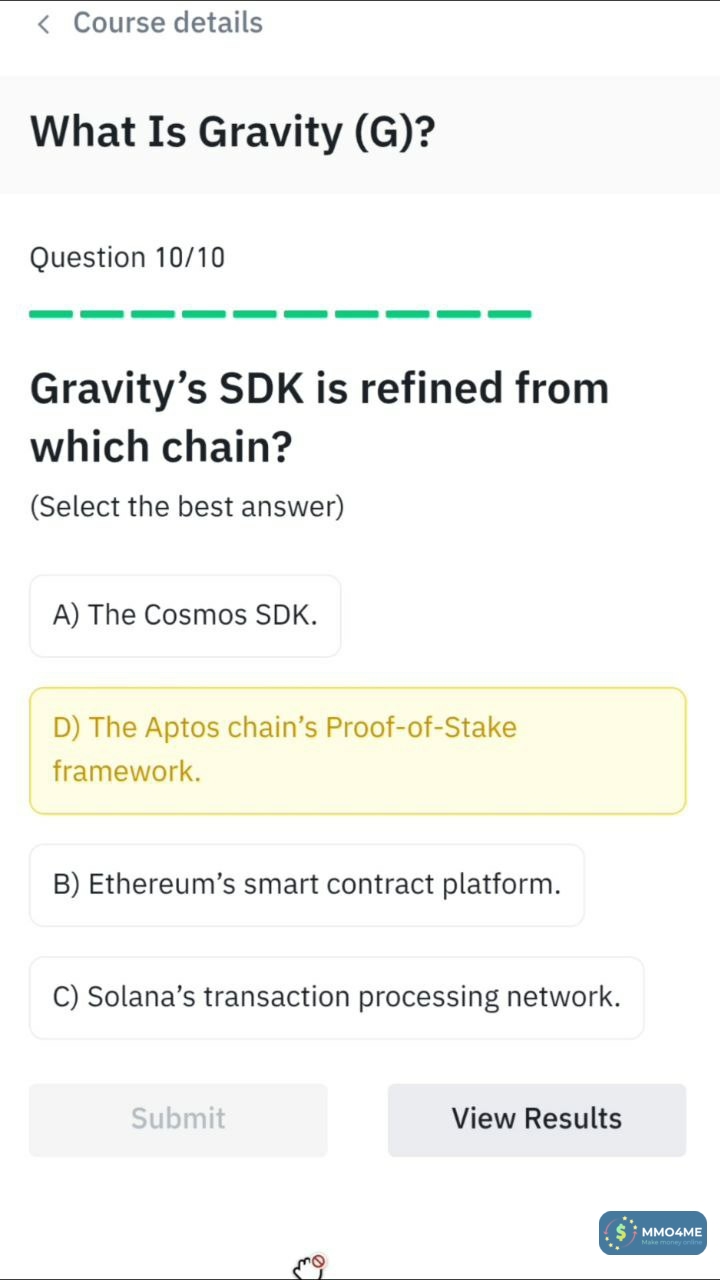This screenshot has height=1280, width=720.
Task: Click the third green progress segment
Action: coord(153,314)
